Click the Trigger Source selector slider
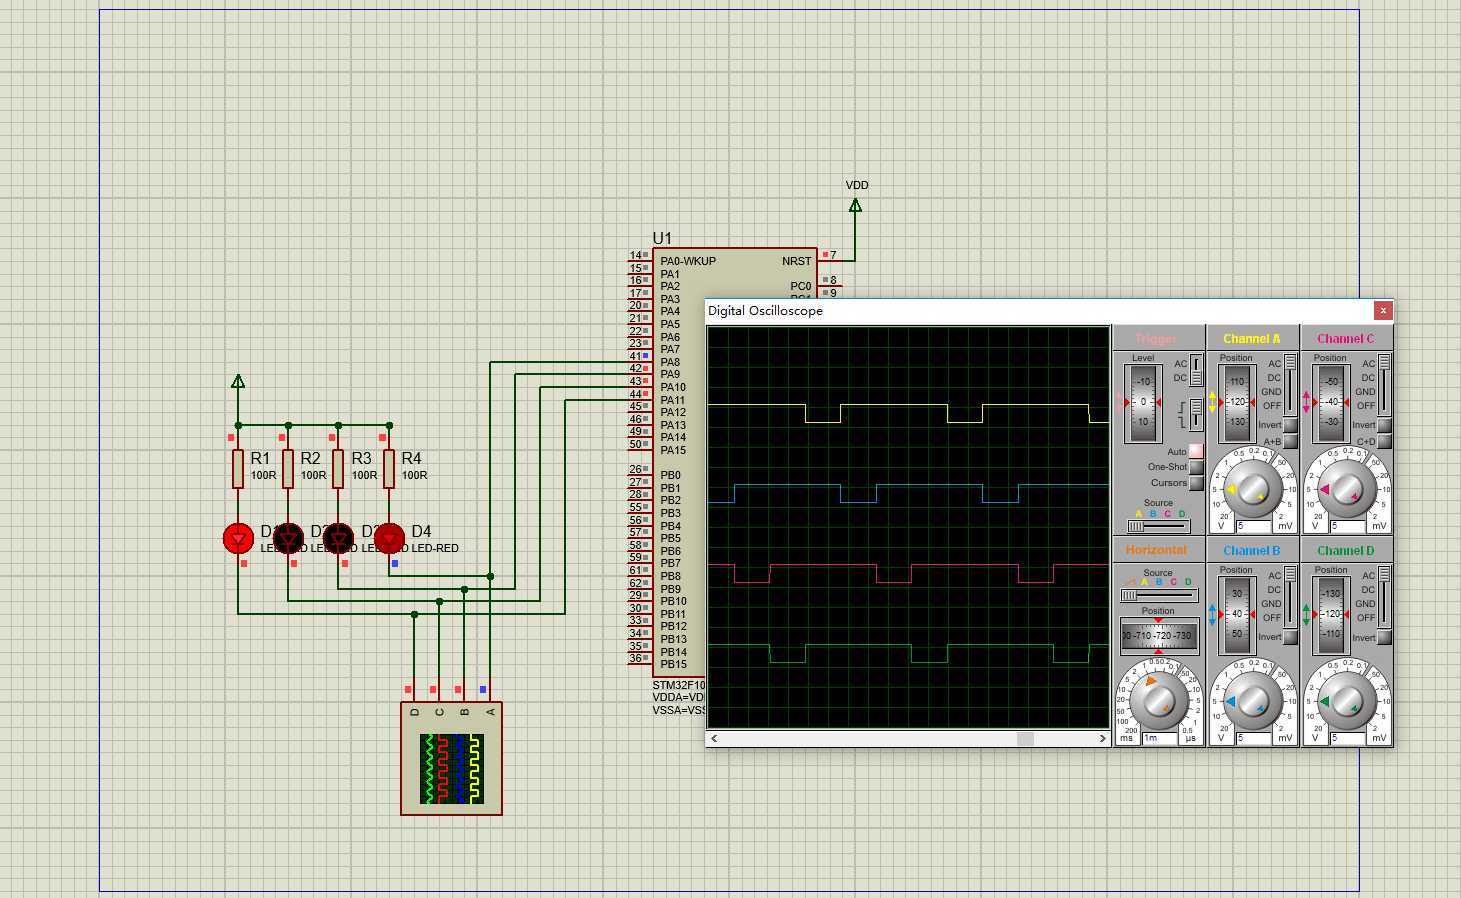Viewport: 1461px width, 898px height. 1159,526
